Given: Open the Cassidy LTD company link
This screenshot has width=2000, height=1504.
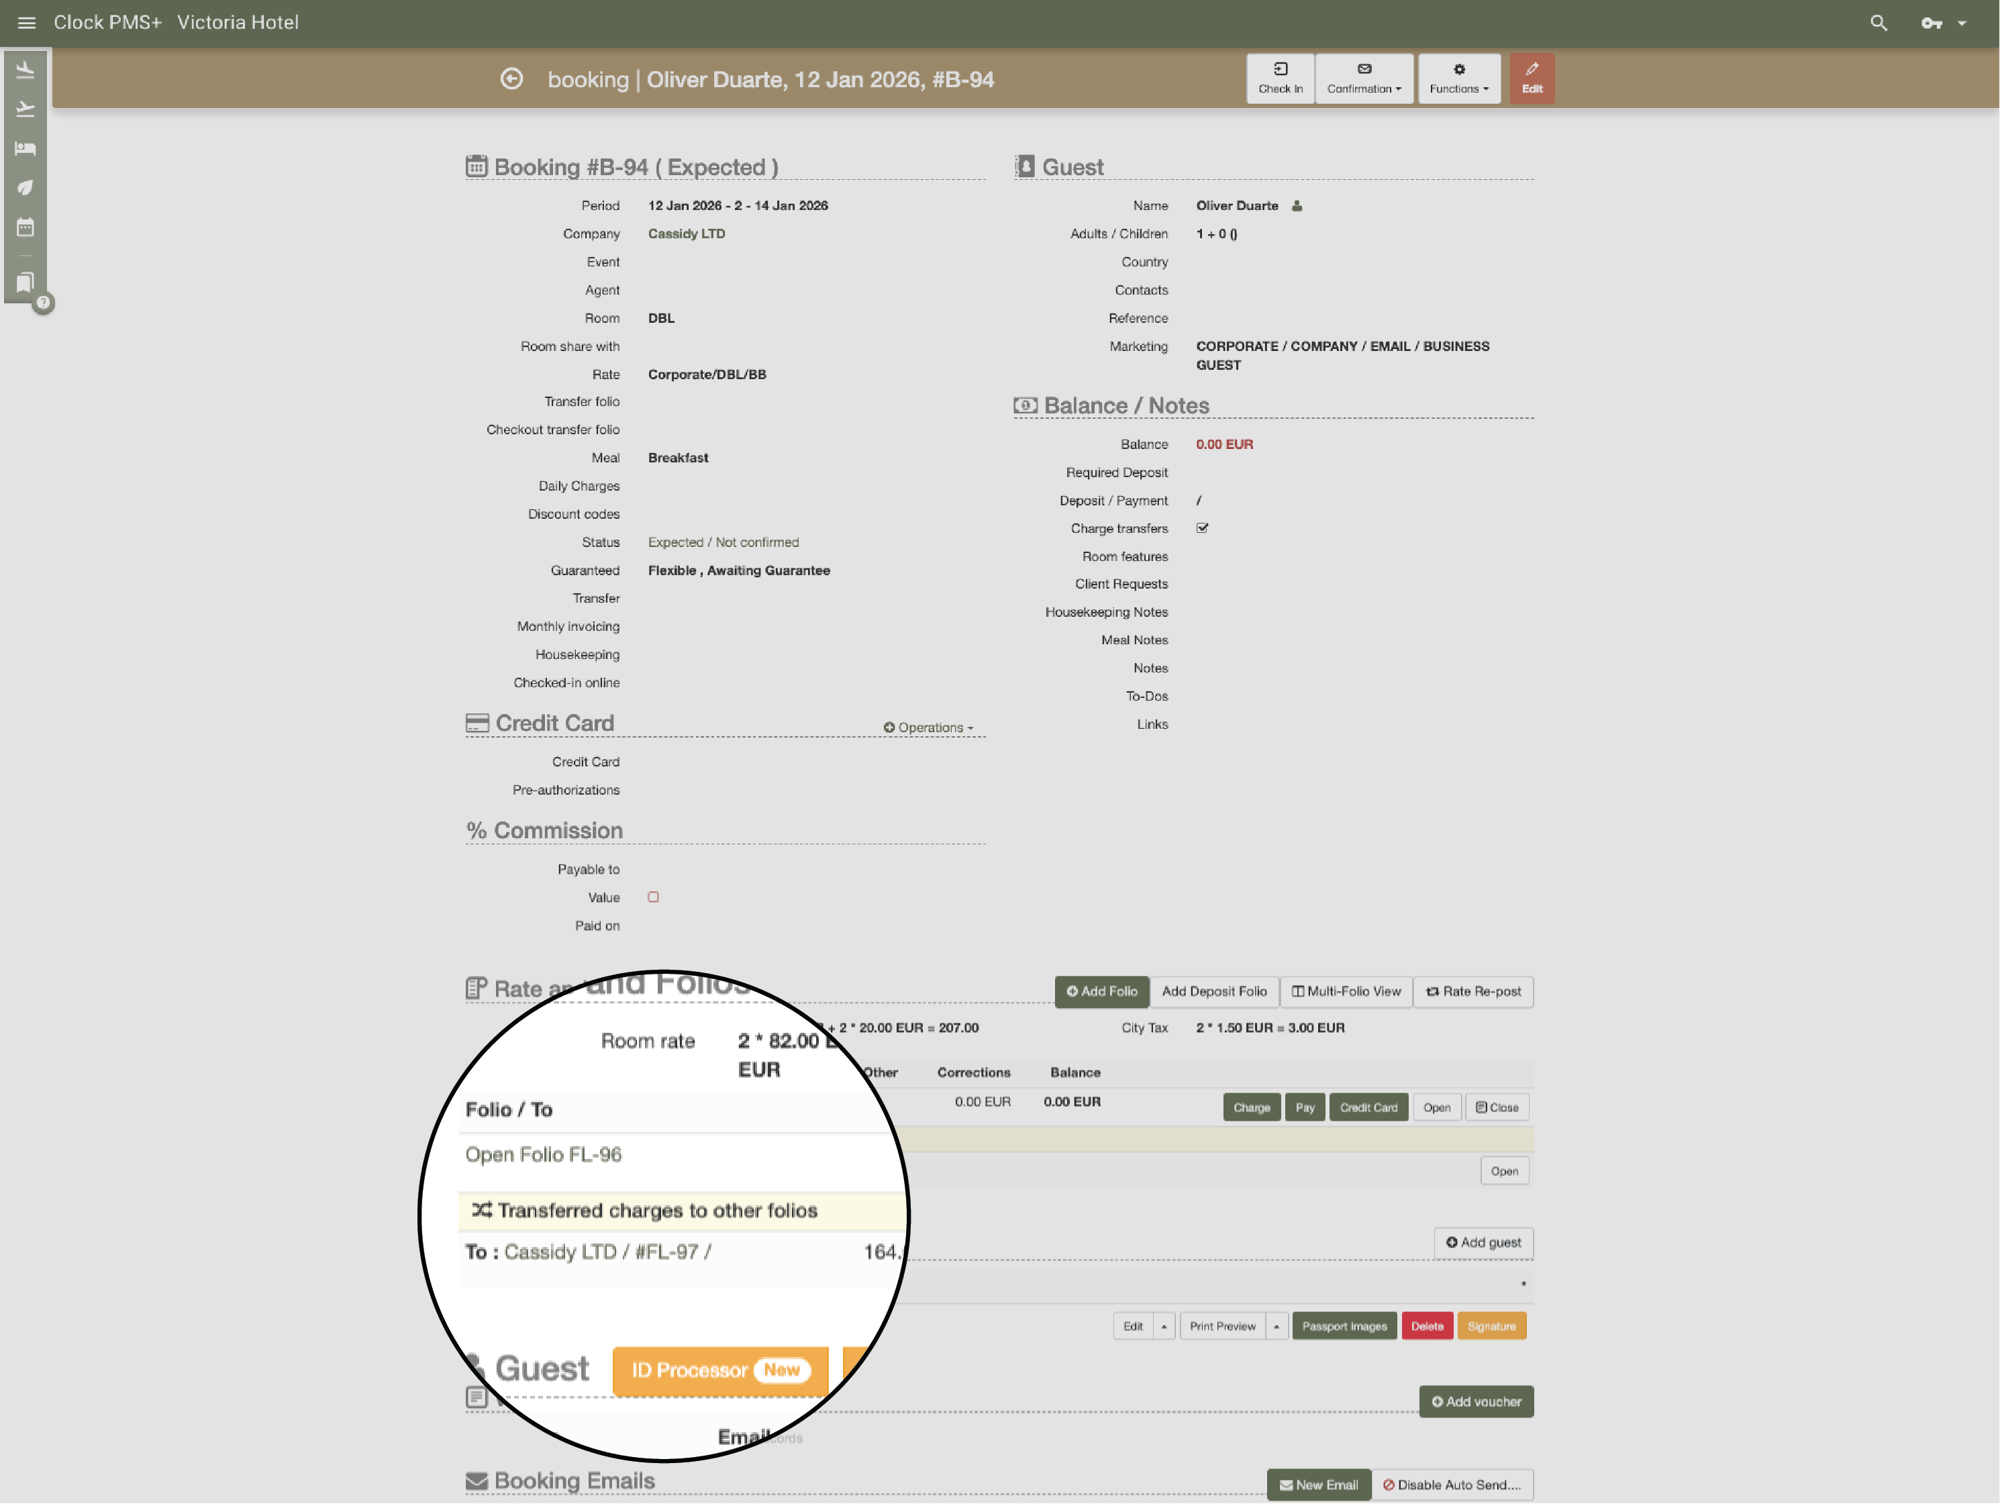Looking at the screenshot, I should tap(686, 234).
